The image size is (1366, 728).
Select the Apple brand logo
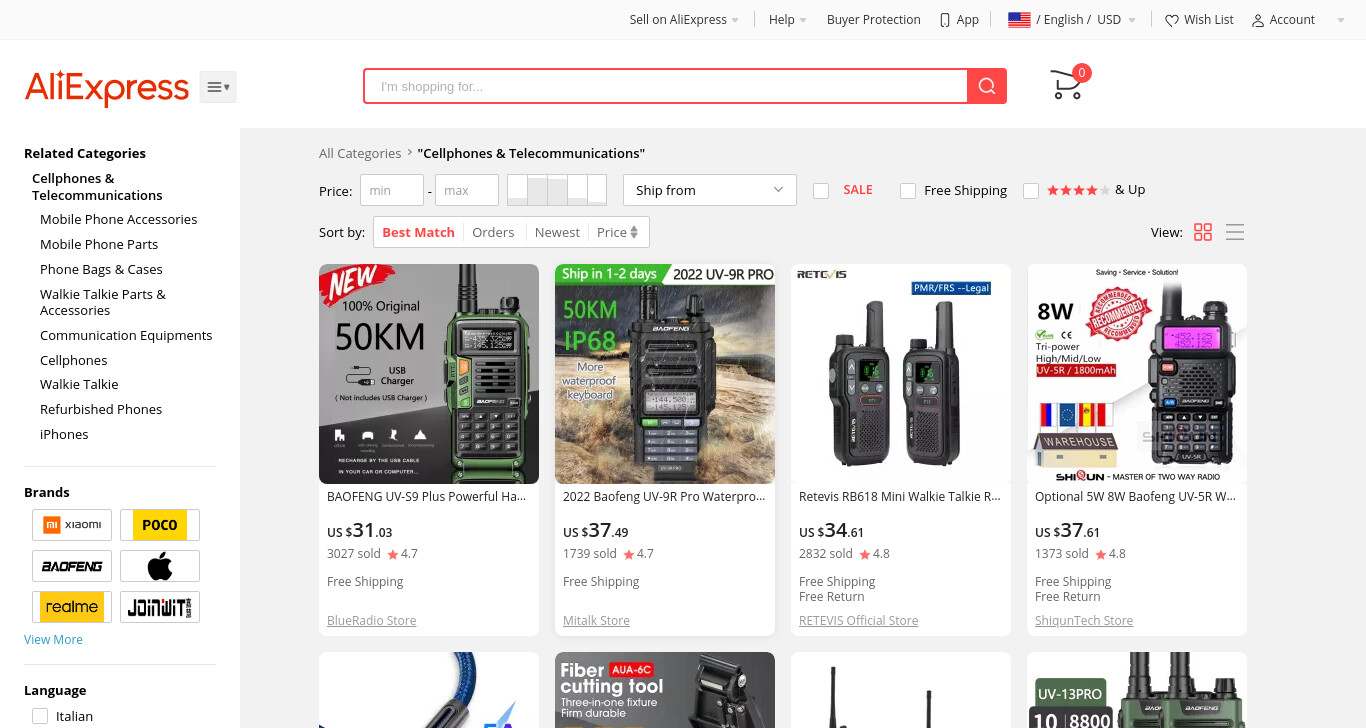(160, 566)
